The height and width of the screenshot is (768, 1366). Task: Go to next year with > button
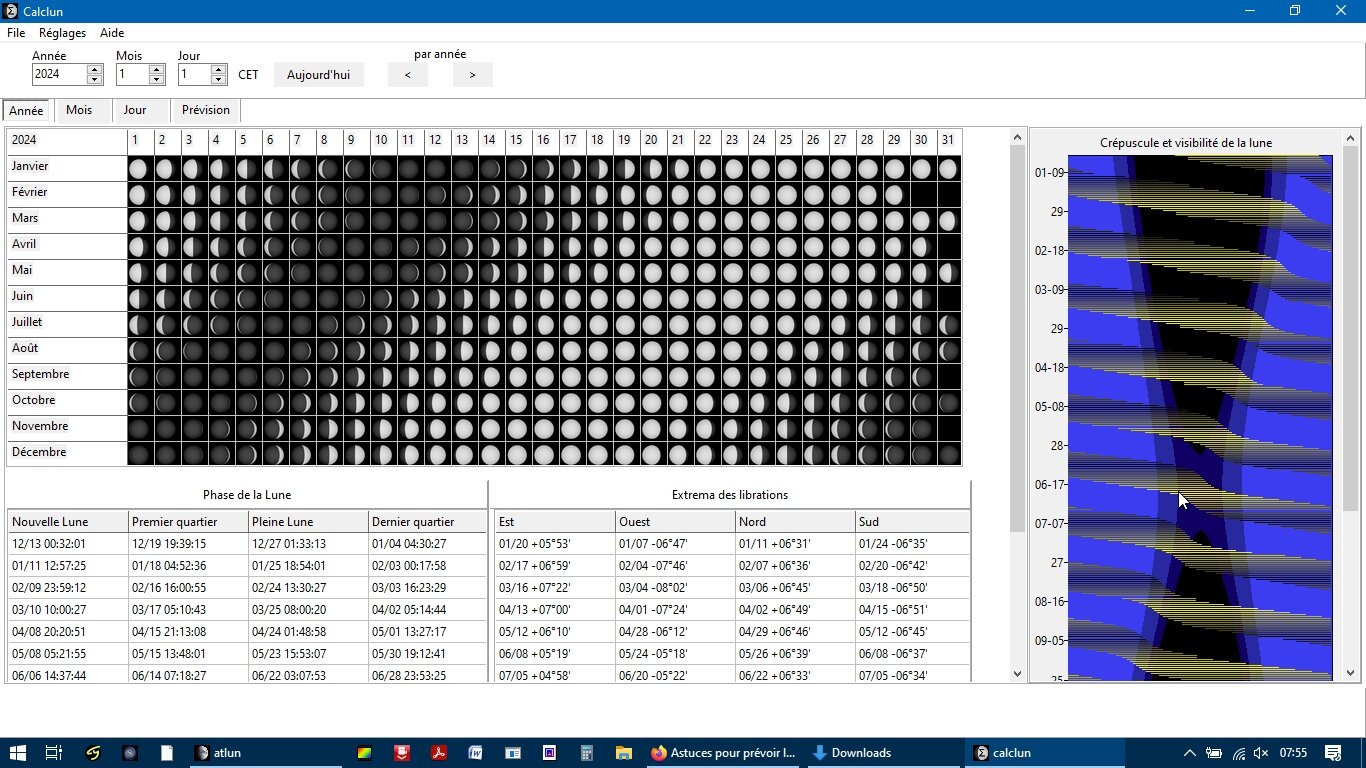[x=473, y=75]
